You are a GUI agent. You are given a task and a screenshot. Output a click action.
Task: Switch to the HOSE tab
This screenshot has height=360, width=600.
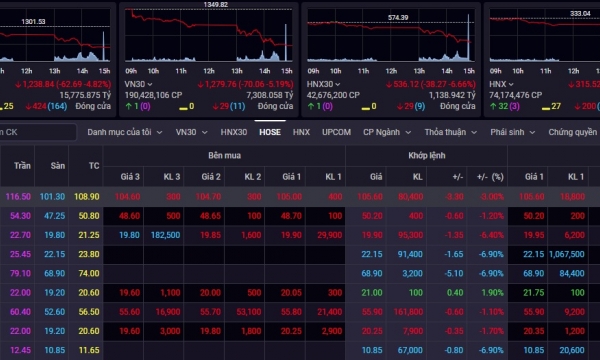(x=270, y=132)
